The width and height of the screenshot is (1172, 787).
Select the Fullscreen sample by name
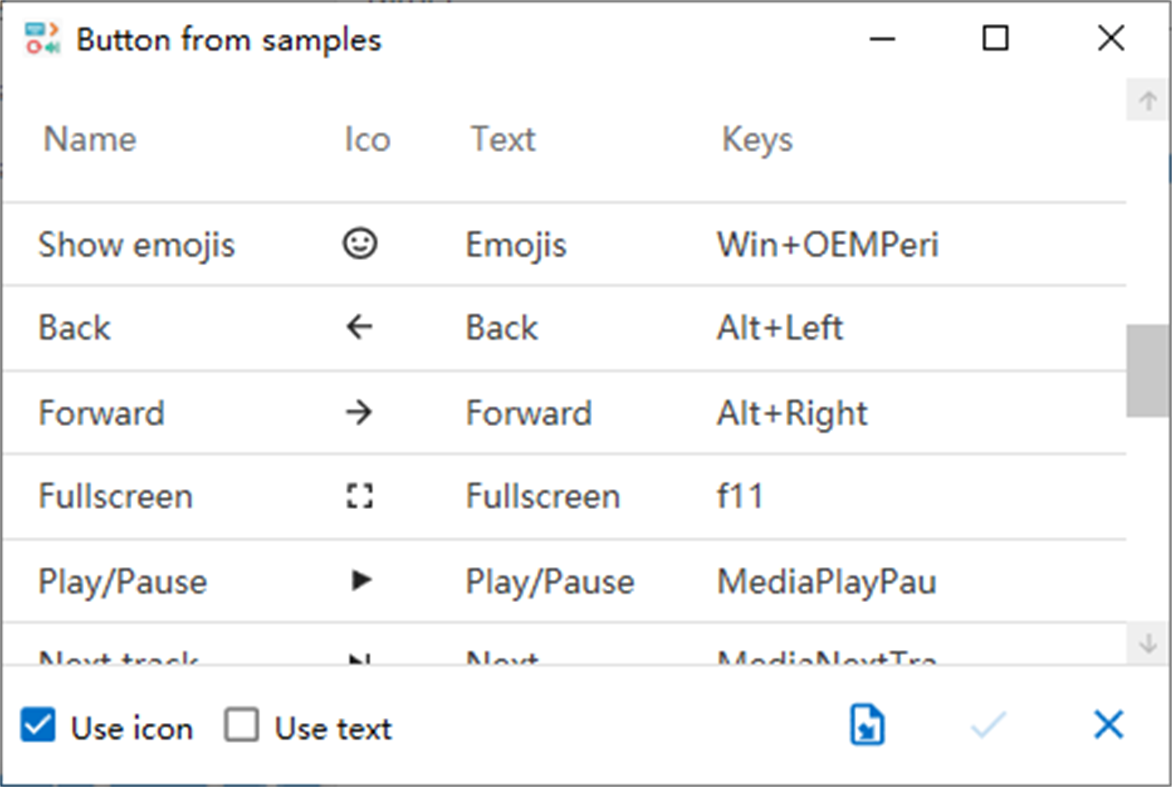coord(115,497)
